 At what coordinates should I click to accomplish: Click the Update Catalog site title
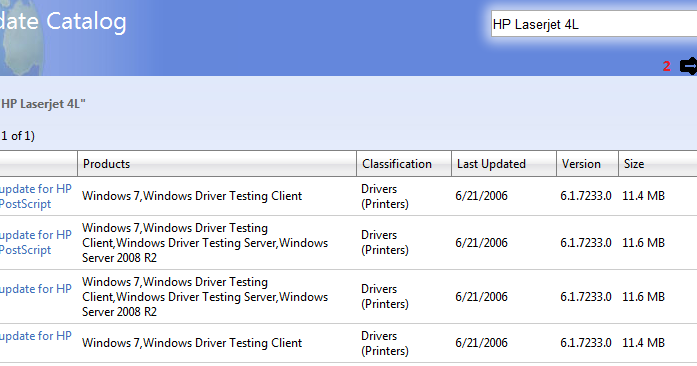pos(63,22)
